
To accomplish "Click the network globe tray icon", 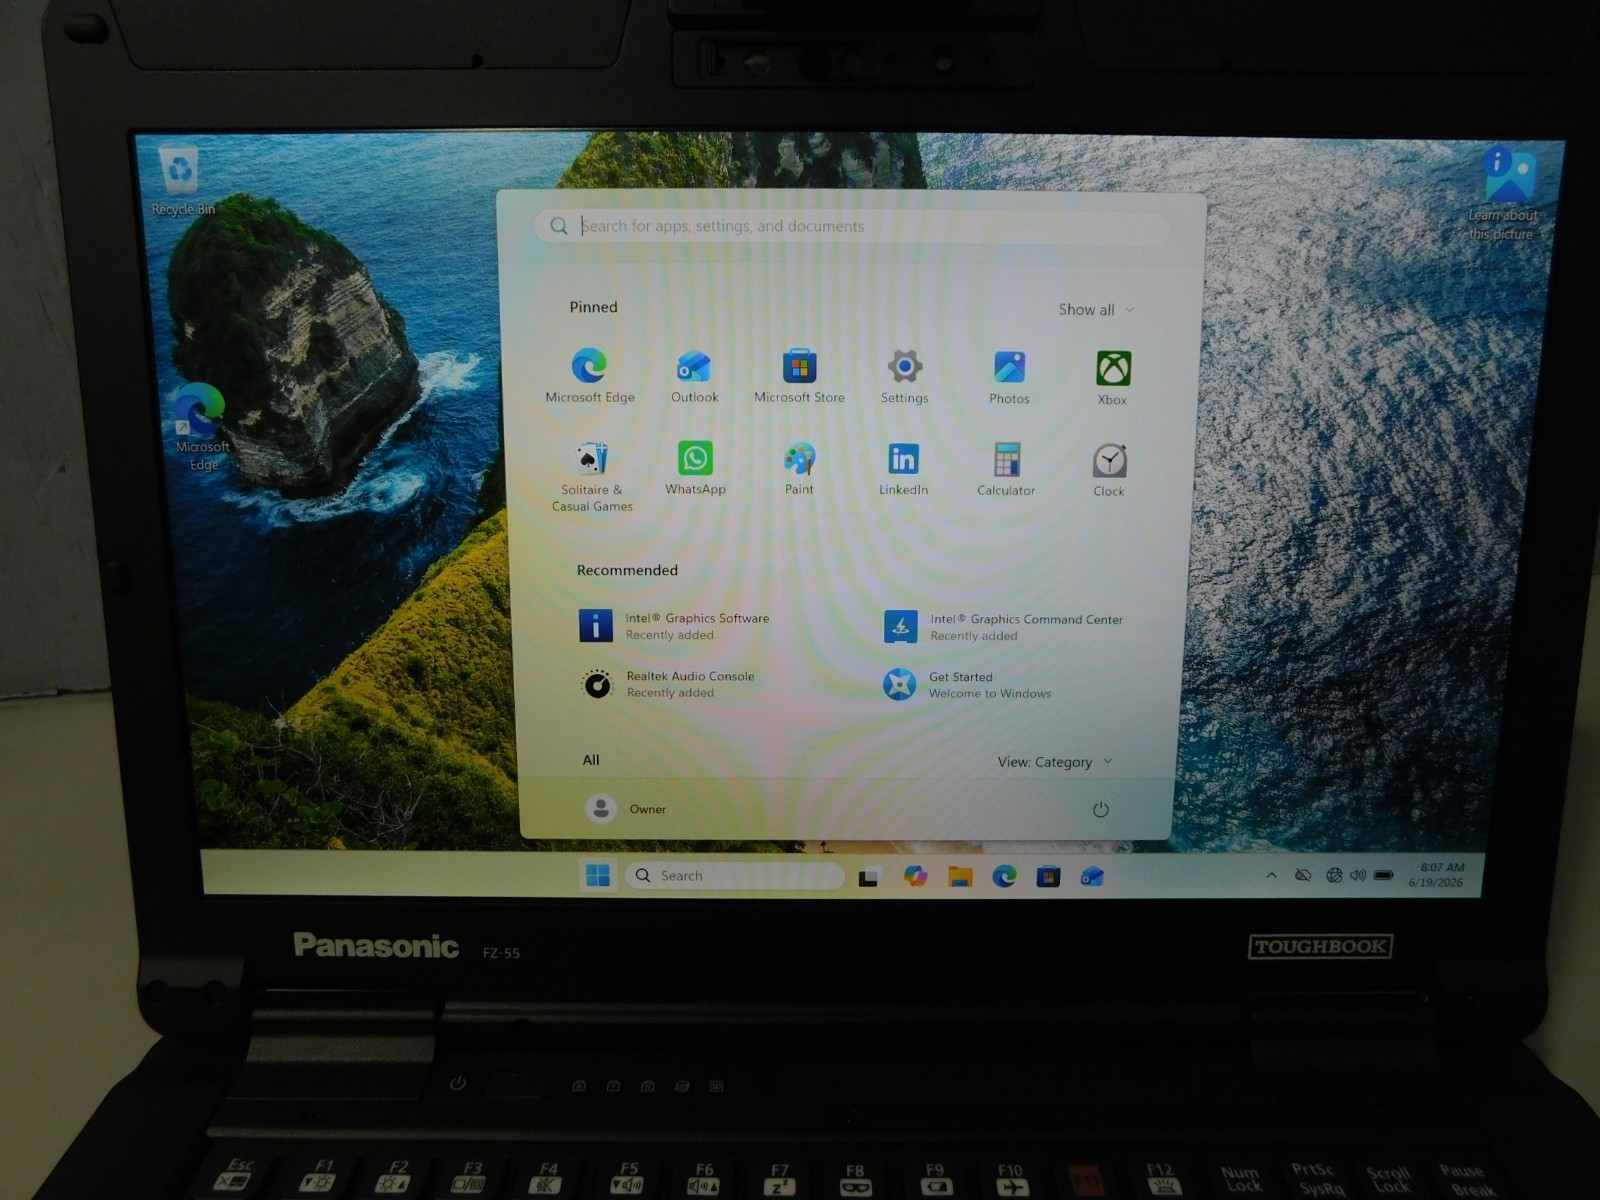I will click(x=1333, y=875).
